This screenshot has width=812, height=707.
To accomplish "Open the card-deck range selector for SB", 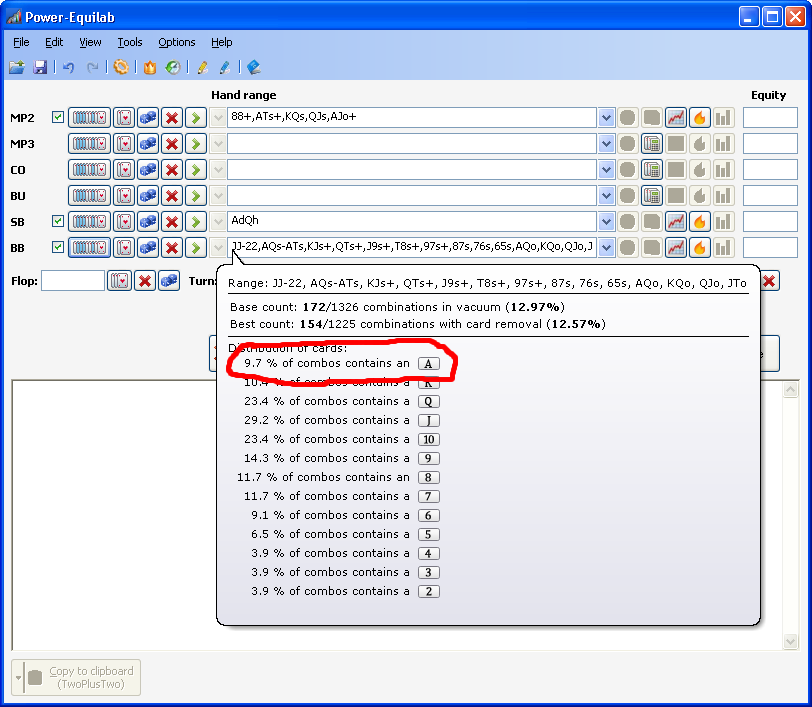I will tap(89, 221).
